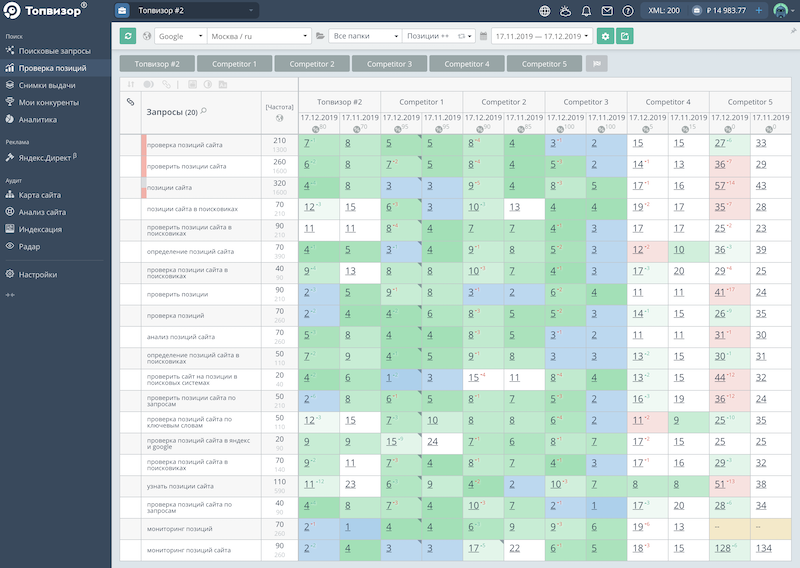Click the link chain icon in table toolbar
This screenshot has height=568, width=800.
166,84
